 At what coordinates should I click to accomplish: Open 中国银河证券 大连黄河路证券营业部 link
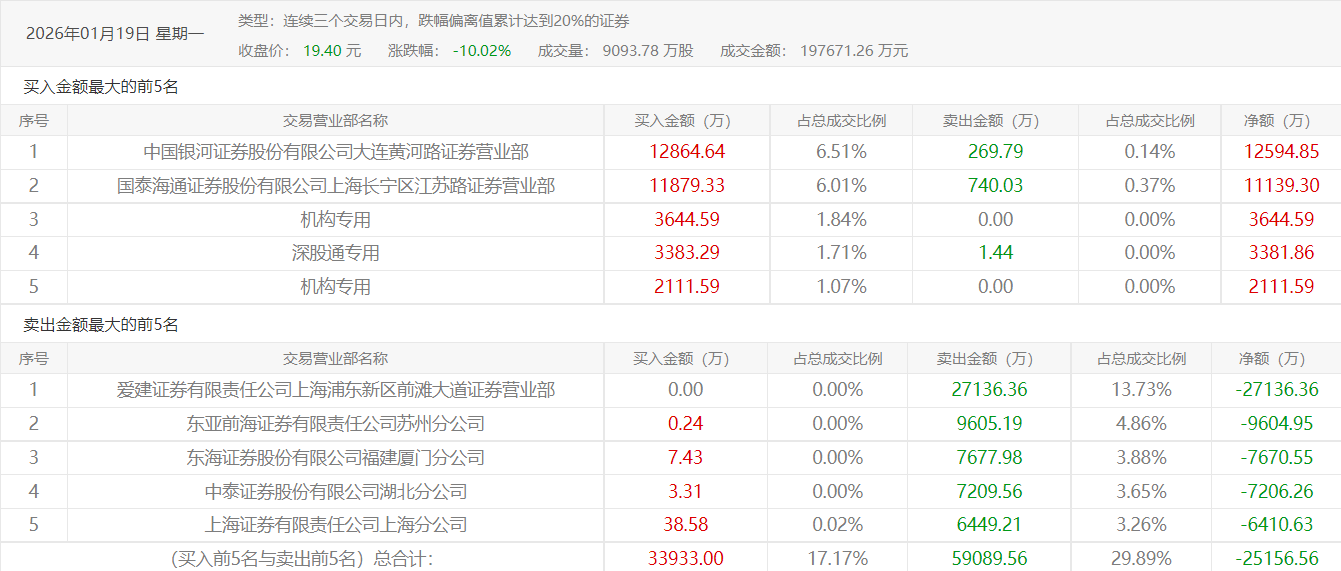pyautogui.click(x=336, y=152)
